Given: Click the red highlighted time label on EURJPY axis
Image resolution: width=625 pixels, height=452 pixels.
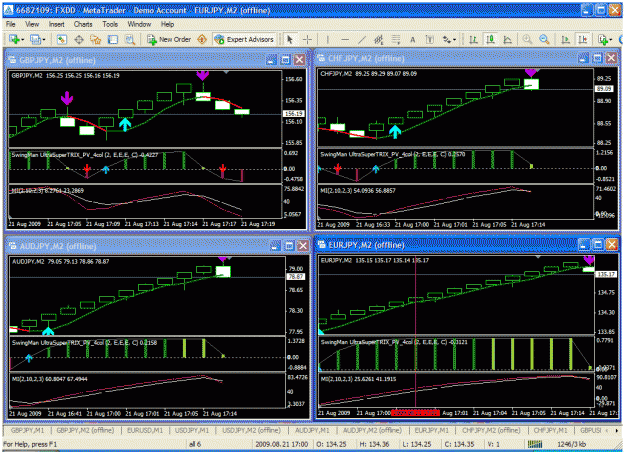Looking at the screenshot, I should point(415,413).
